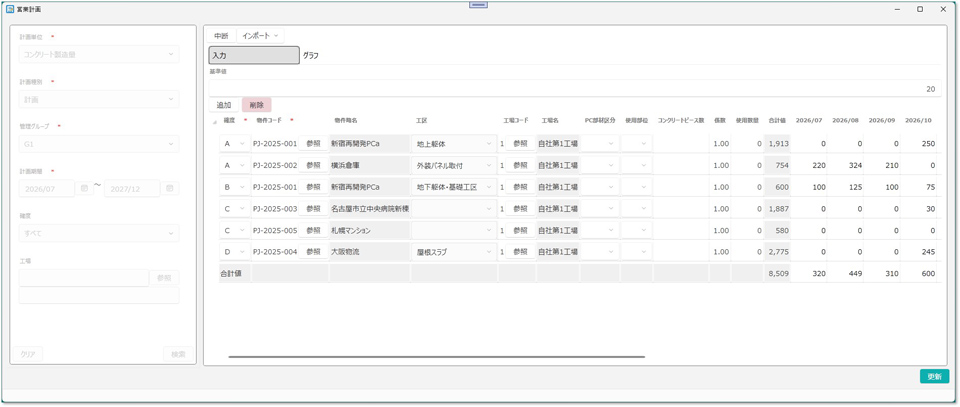This screenshot has height=407, width=960.
Task: Open the 確度 filter dropdown showing すべて
Action: click(x=99, y=233)
